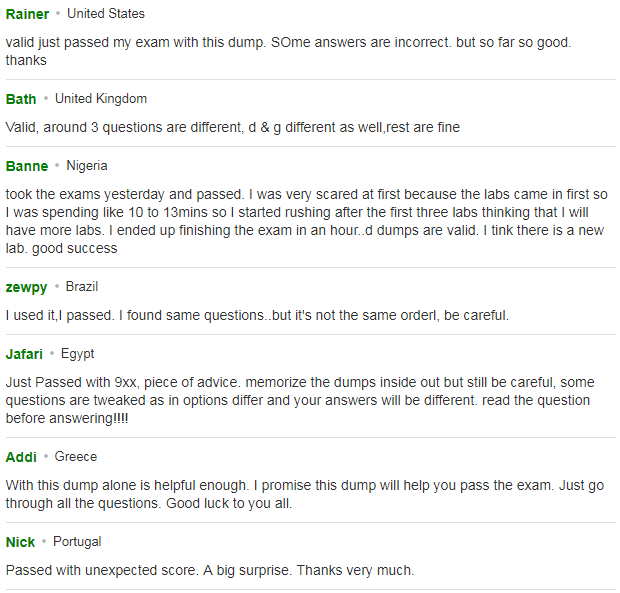Screen dimensions: 620x593
Task: Open Rainer's user profile name
Action: pos(27,14)
